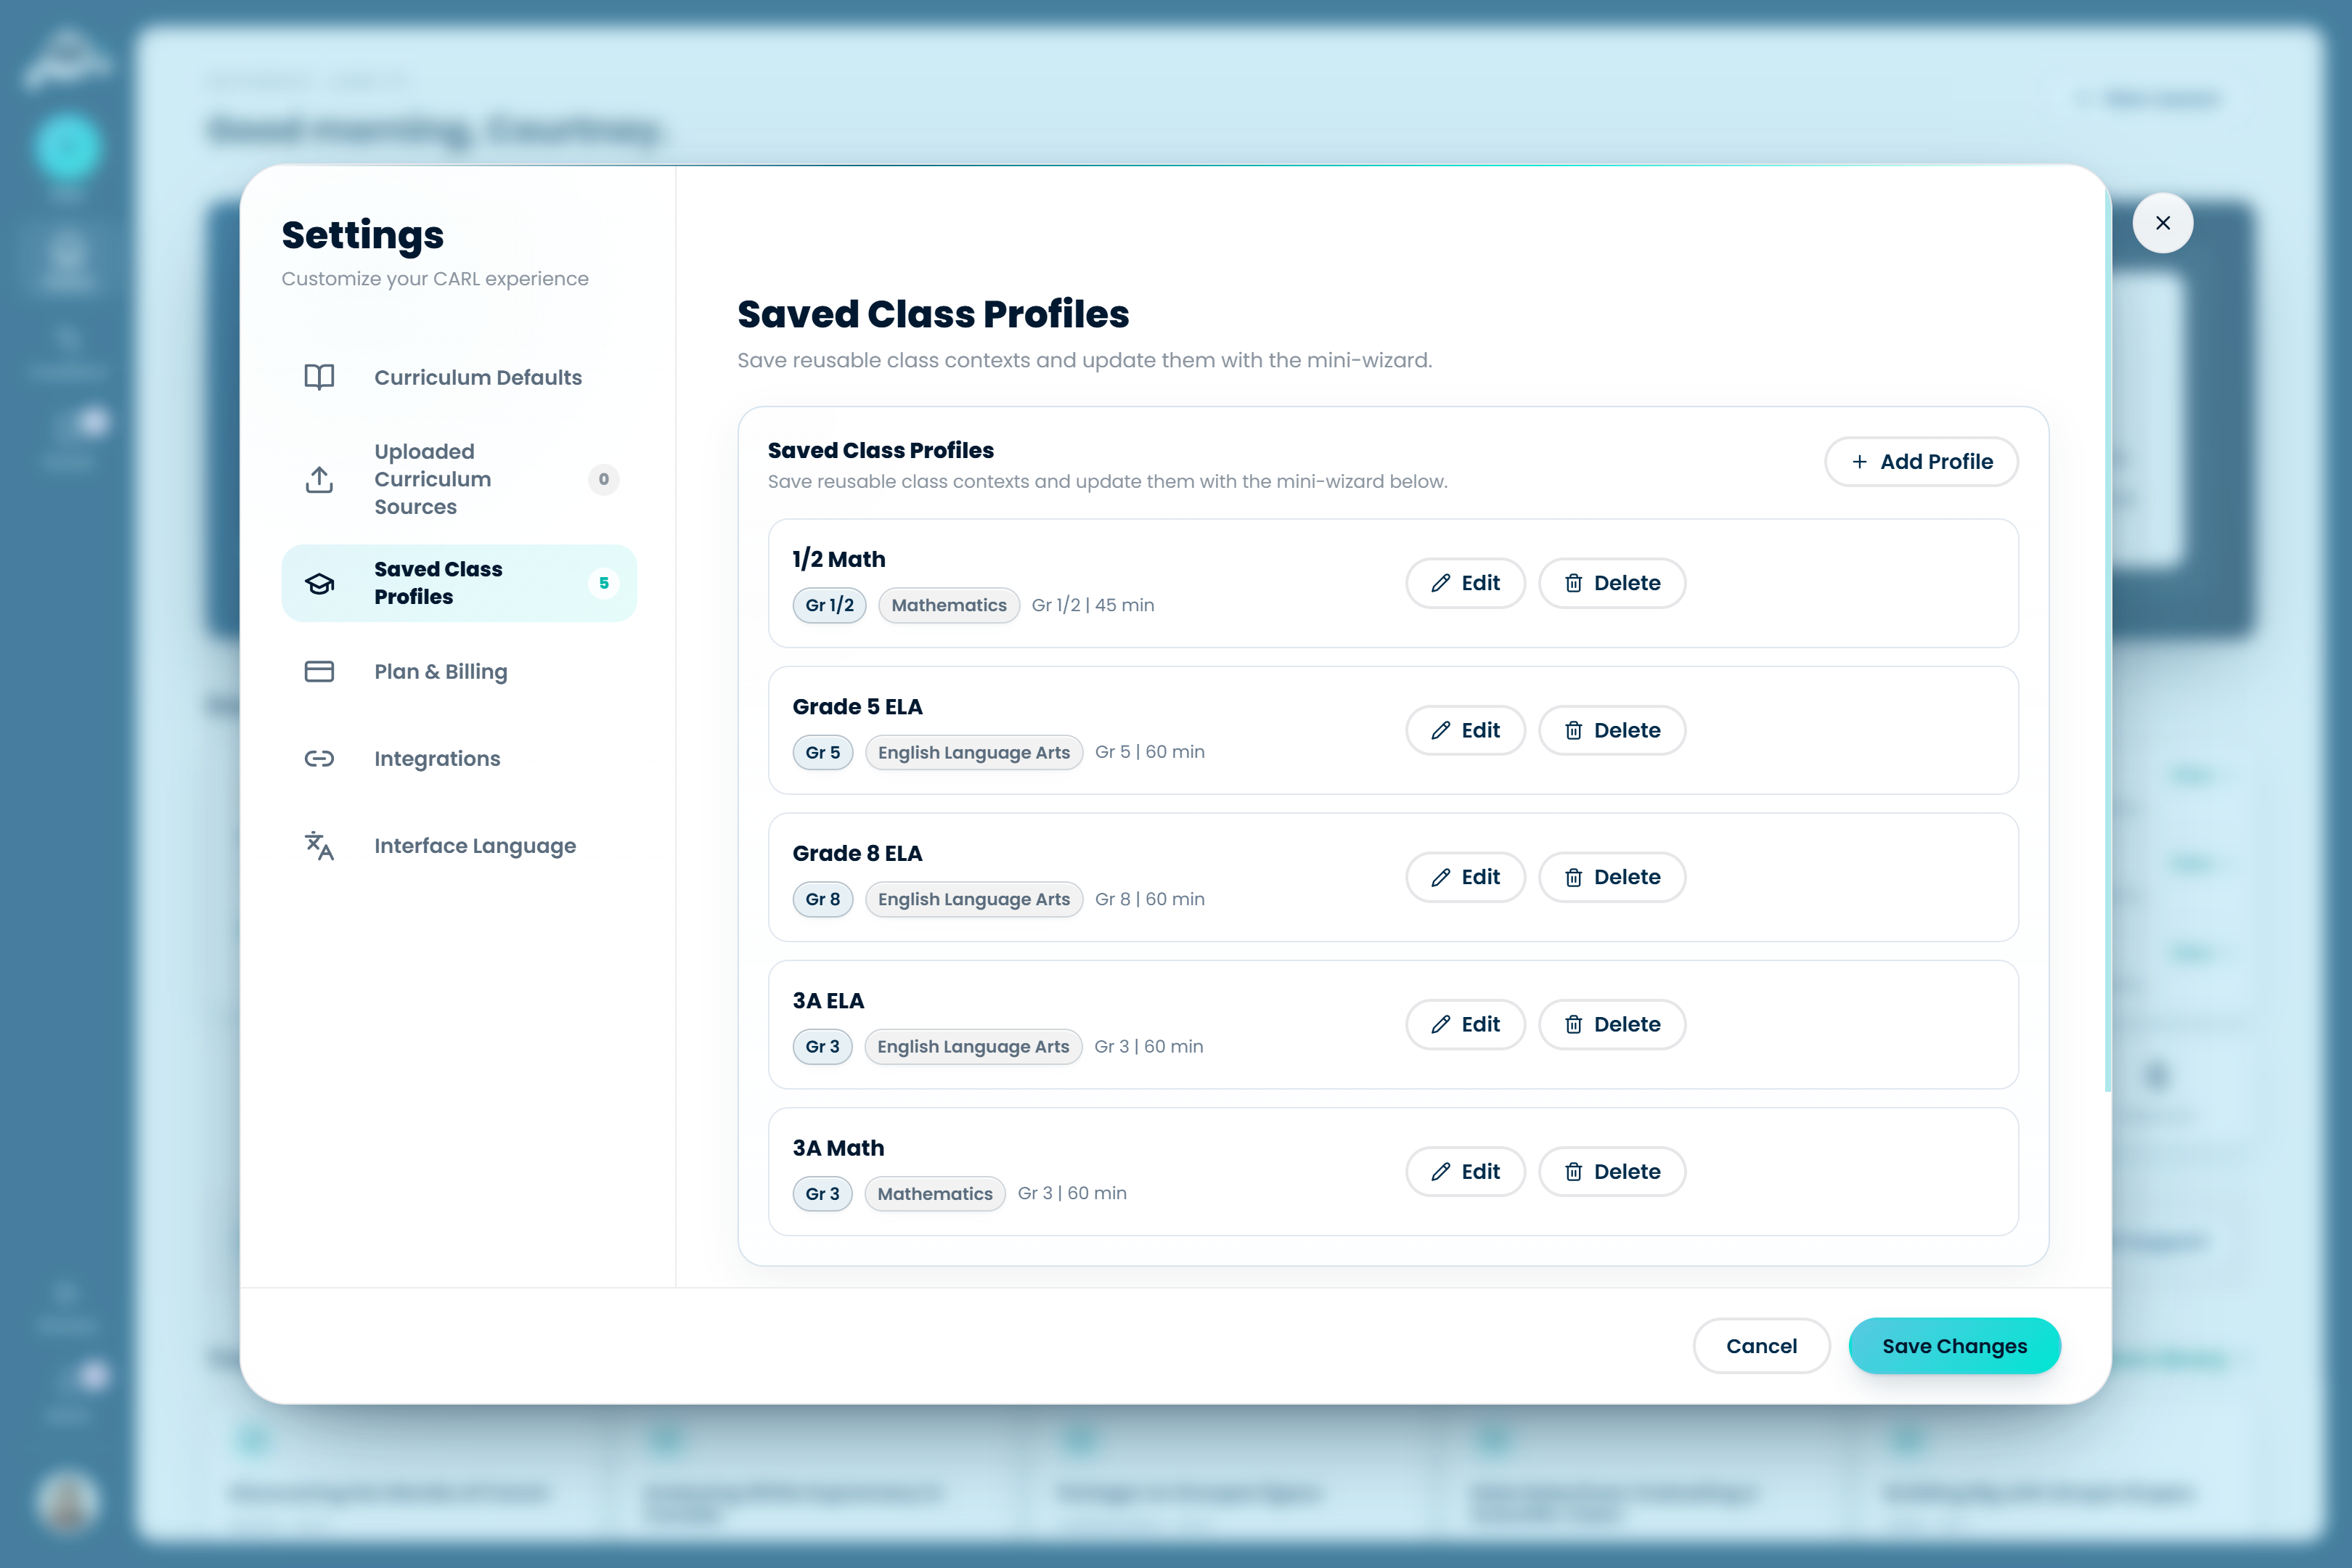Click the Grade 5 ELA profile title
The image size is (2352, 1568).
[858, 706]
